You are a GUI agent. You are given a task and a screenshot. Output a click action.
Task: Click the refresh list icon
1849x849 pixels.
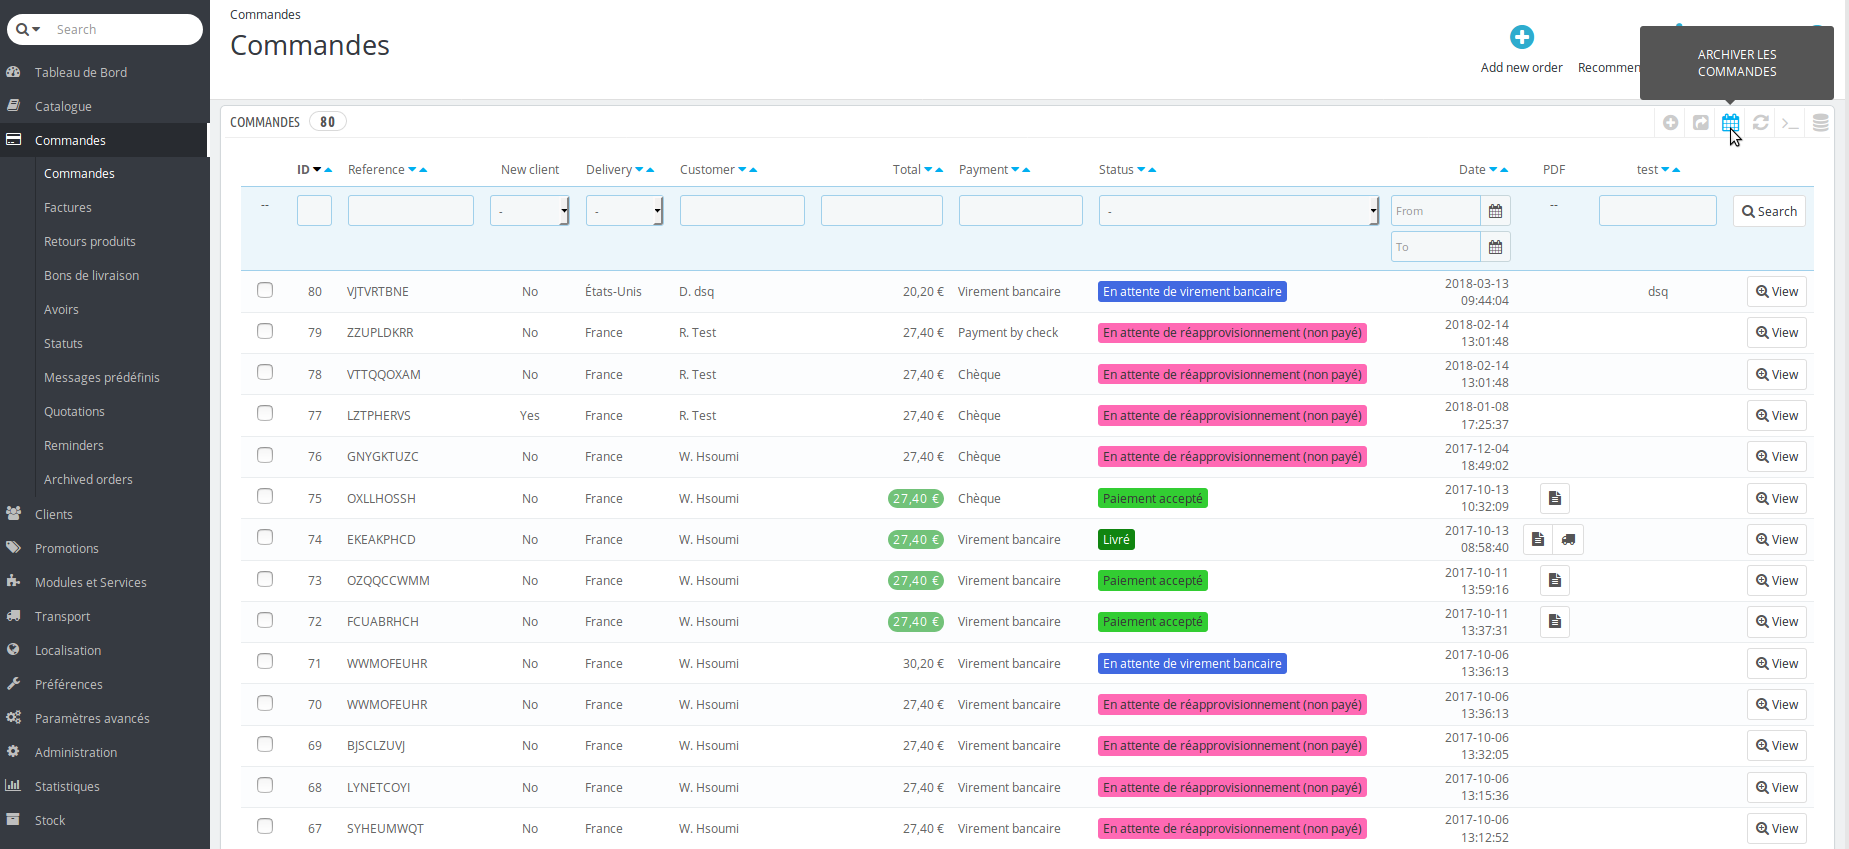pyautogui.click(x=1761, y=122)
